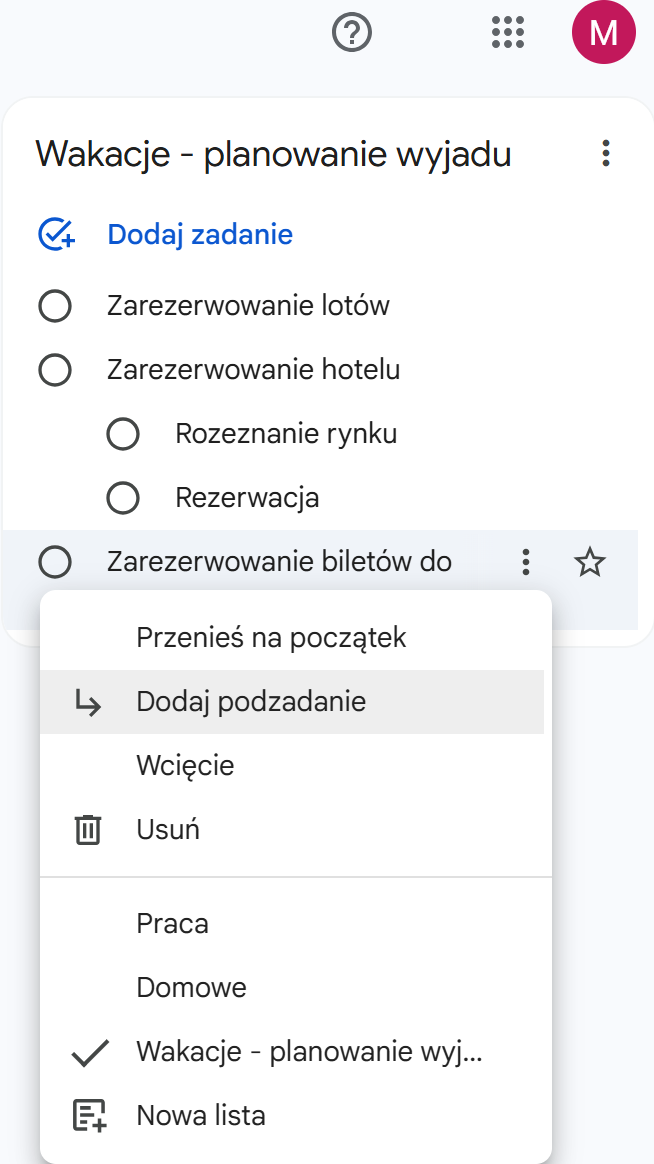This screenshot has width=654, height=1164.
Task: Click the subtask arrow icon in menu
Action: (x=88, y=702)
